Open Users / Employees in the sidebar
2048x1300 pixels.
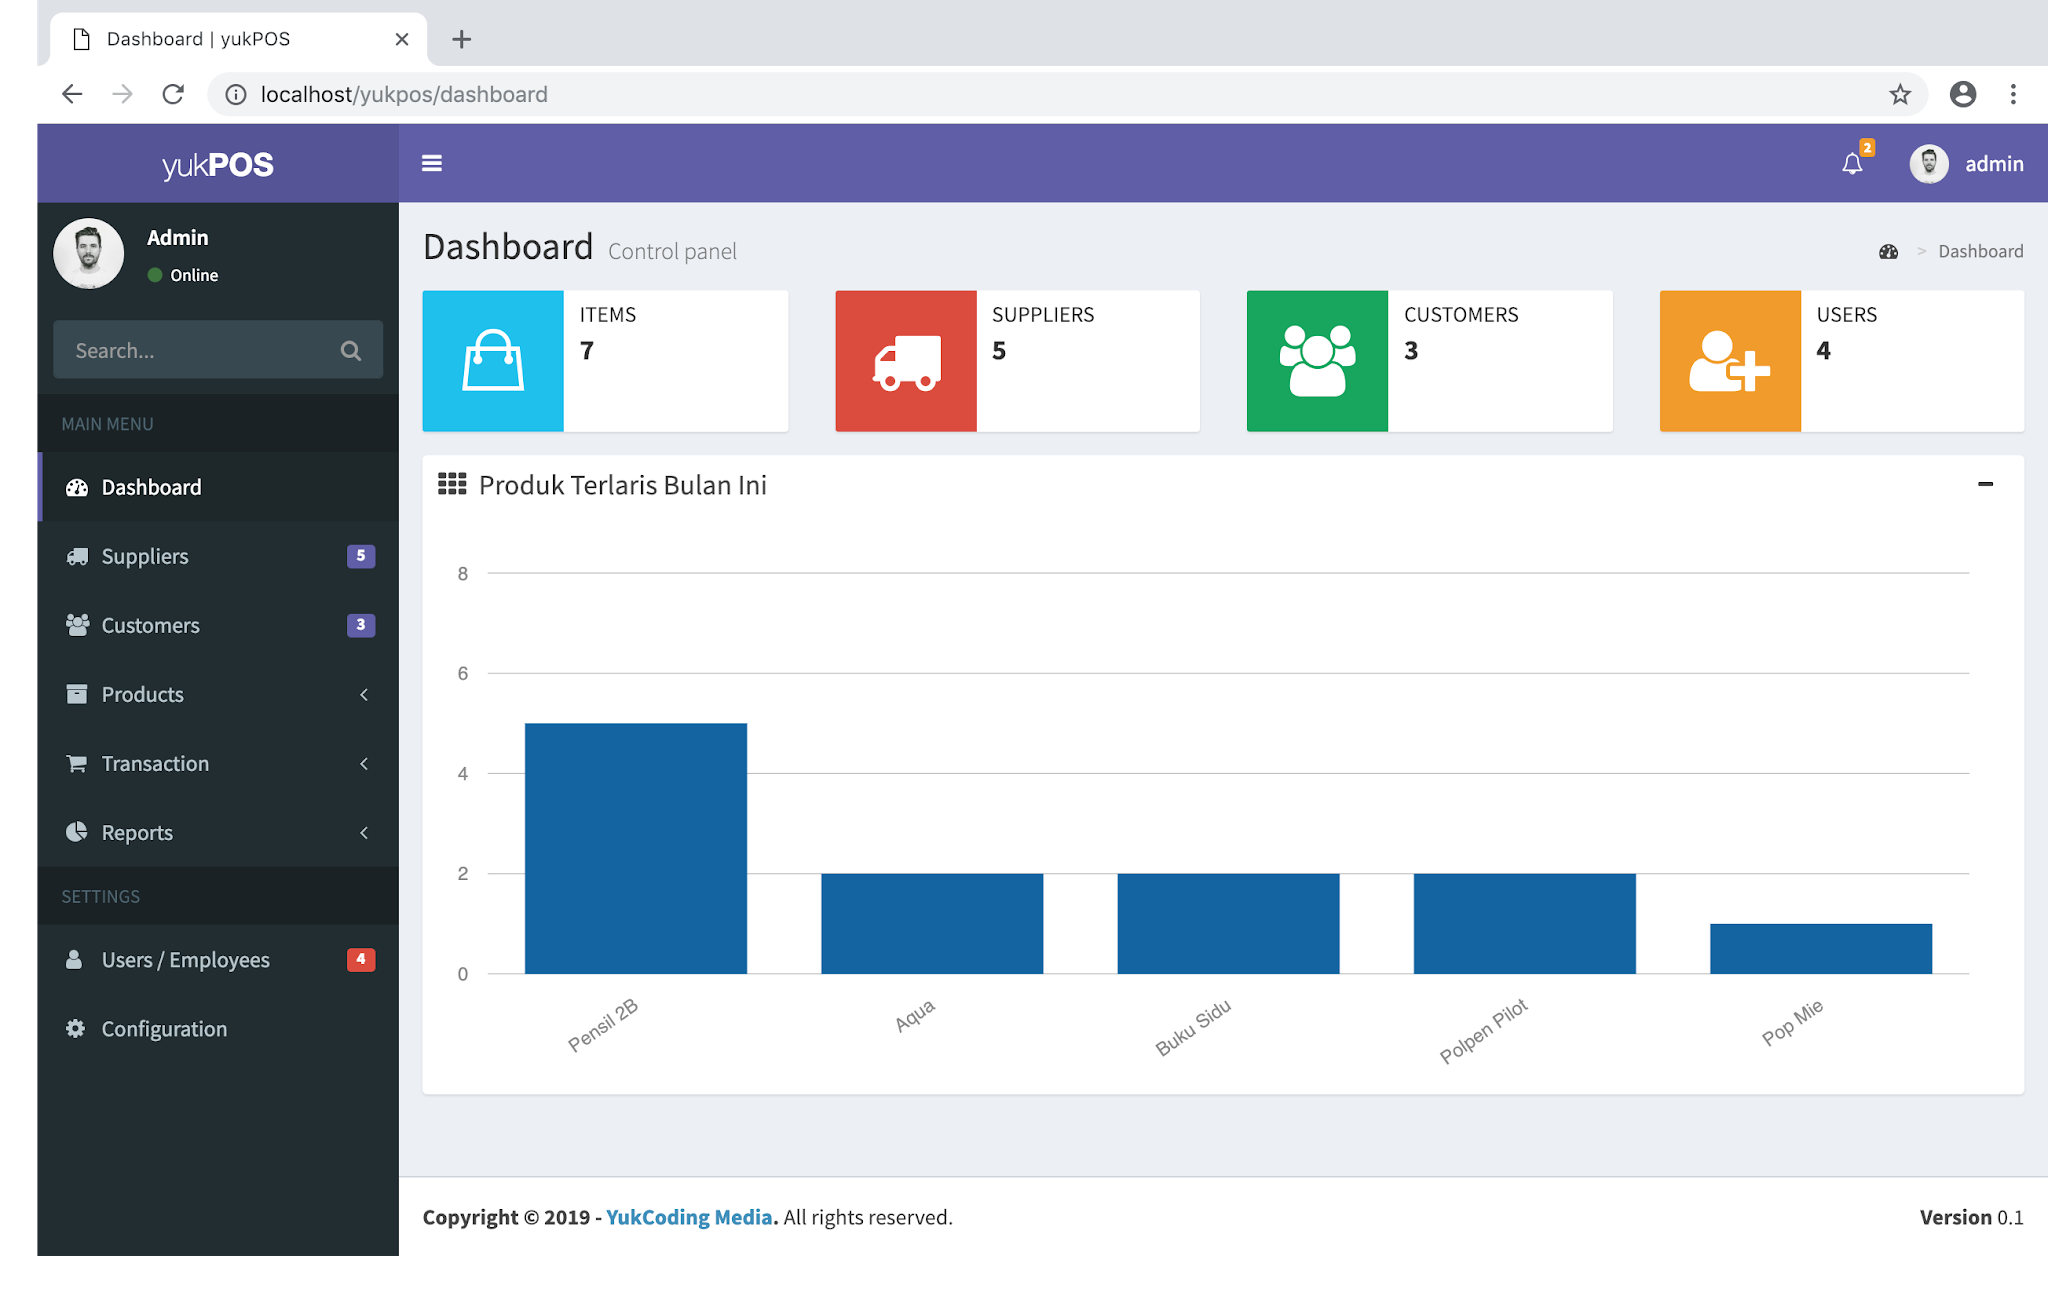(x=185, y=960)
